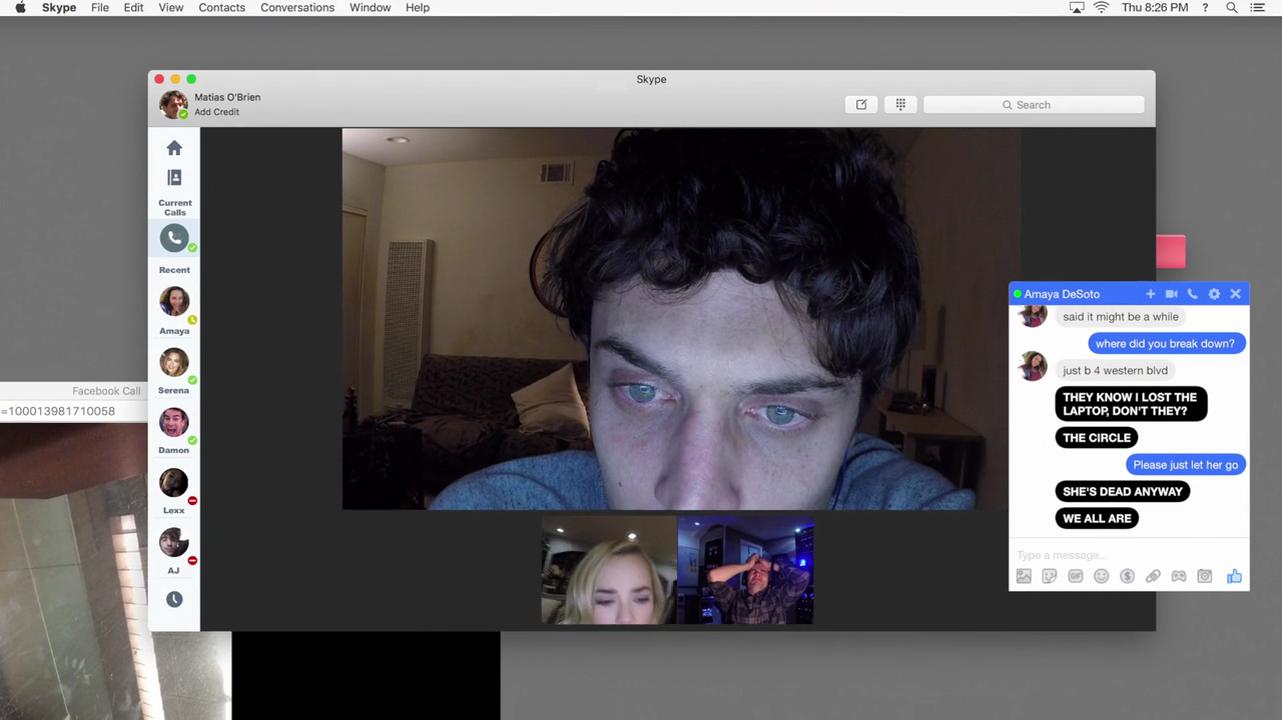The width and height of the screenshot is (1282, 720).
Task: Open the emoji picker in Messenger
Action: [1101, 576]
